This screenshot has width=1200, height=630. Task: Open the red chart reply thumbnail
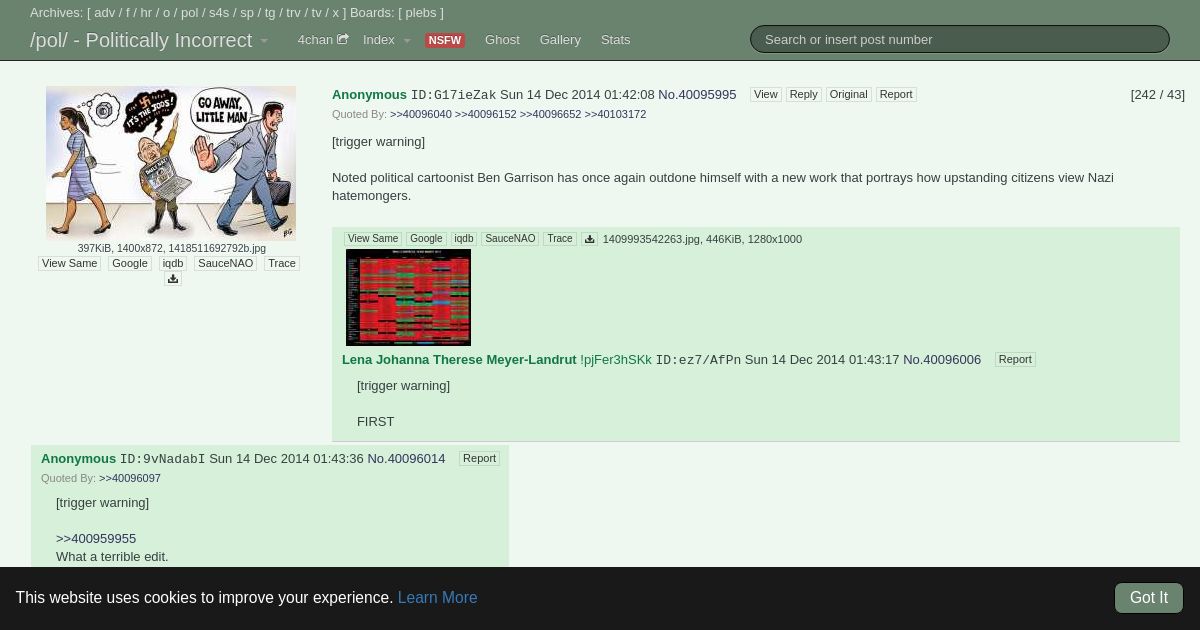pos(408,298)
